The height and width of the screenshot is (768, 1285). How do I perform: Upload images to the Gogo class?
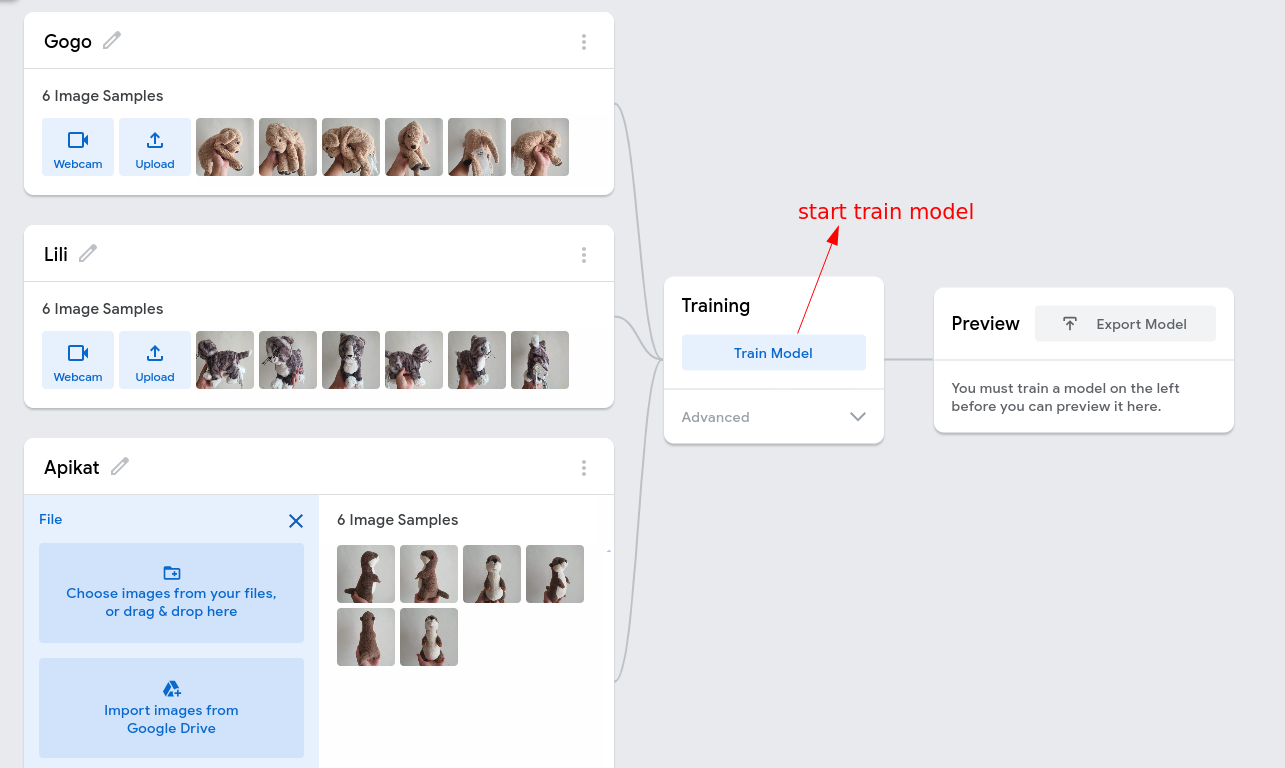coord(155,147)
